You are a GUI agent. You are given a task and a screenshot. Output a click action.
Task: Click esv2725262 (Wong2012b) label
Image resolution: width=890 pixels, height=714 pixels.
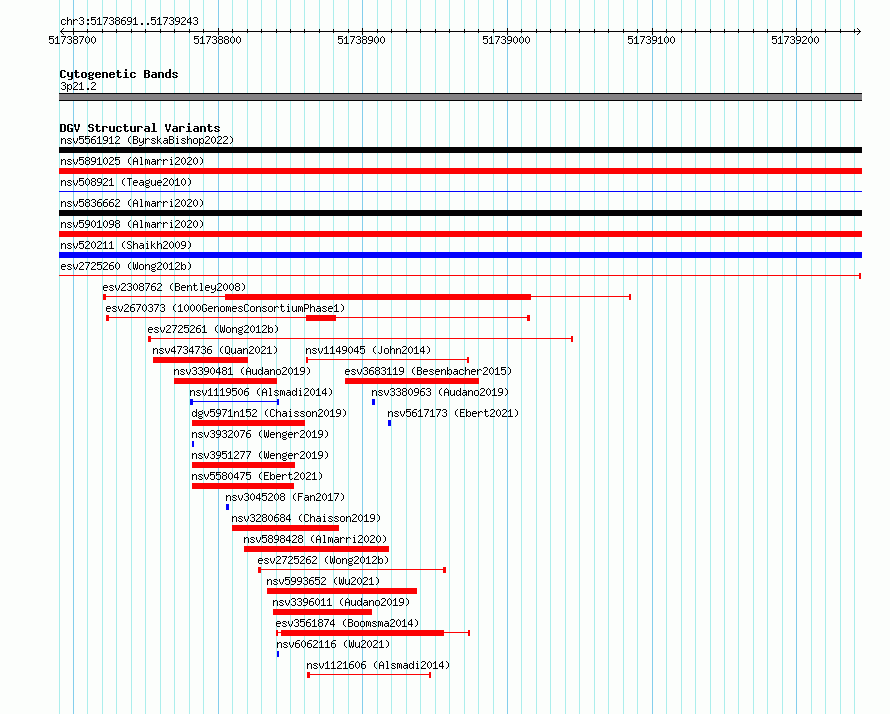point(324,560)
